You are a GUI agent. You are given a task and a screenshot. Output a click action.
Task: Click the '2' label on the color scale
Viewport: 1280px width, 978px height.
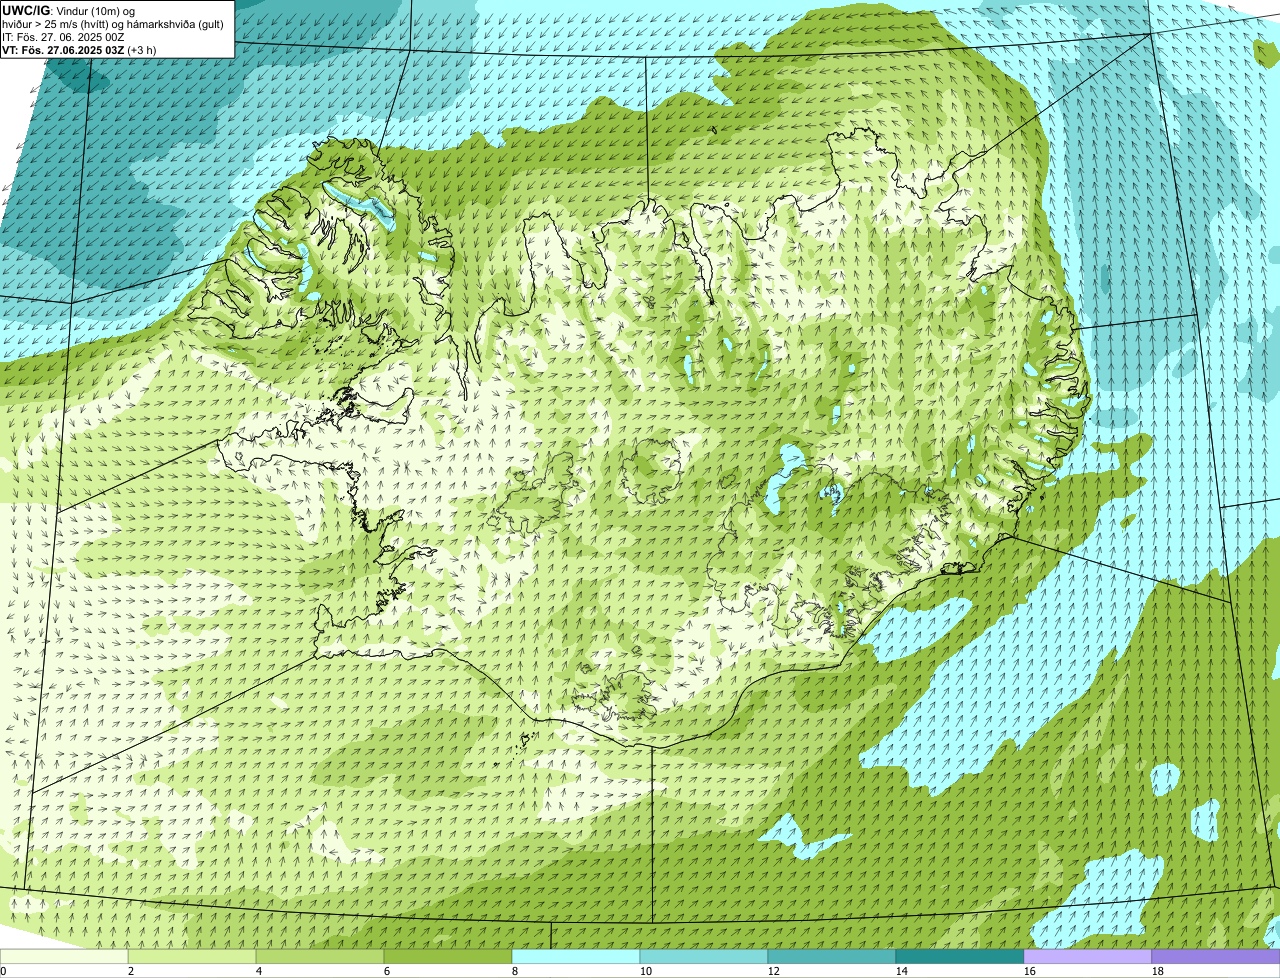click(x=131, y=971)
